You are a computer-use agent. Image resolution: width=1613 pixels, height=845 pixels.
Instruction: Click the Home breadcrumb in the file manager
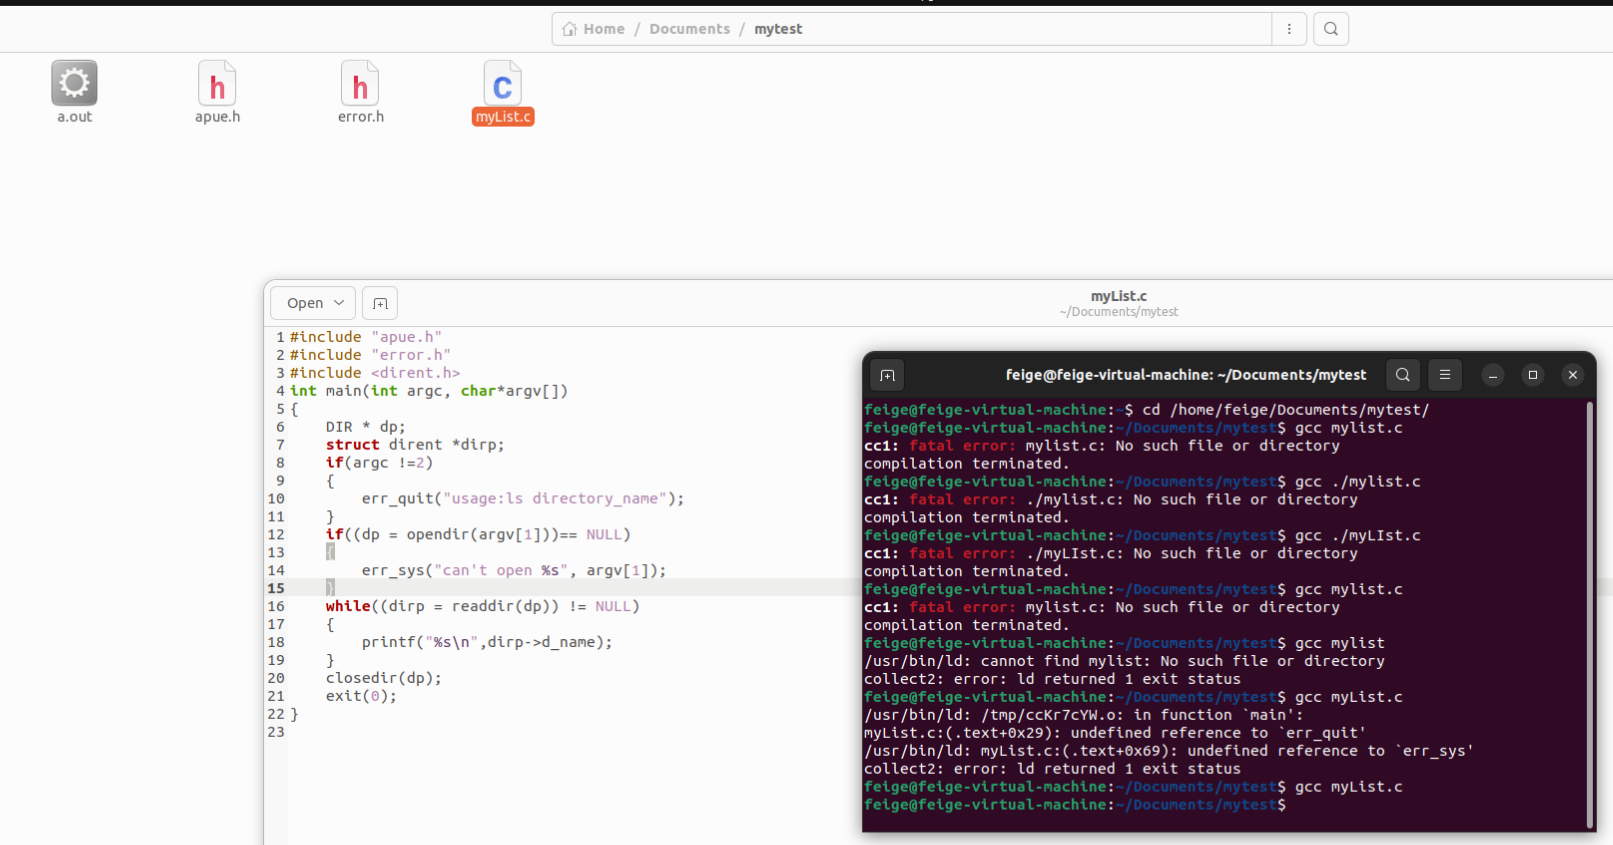tap(593, 29)
